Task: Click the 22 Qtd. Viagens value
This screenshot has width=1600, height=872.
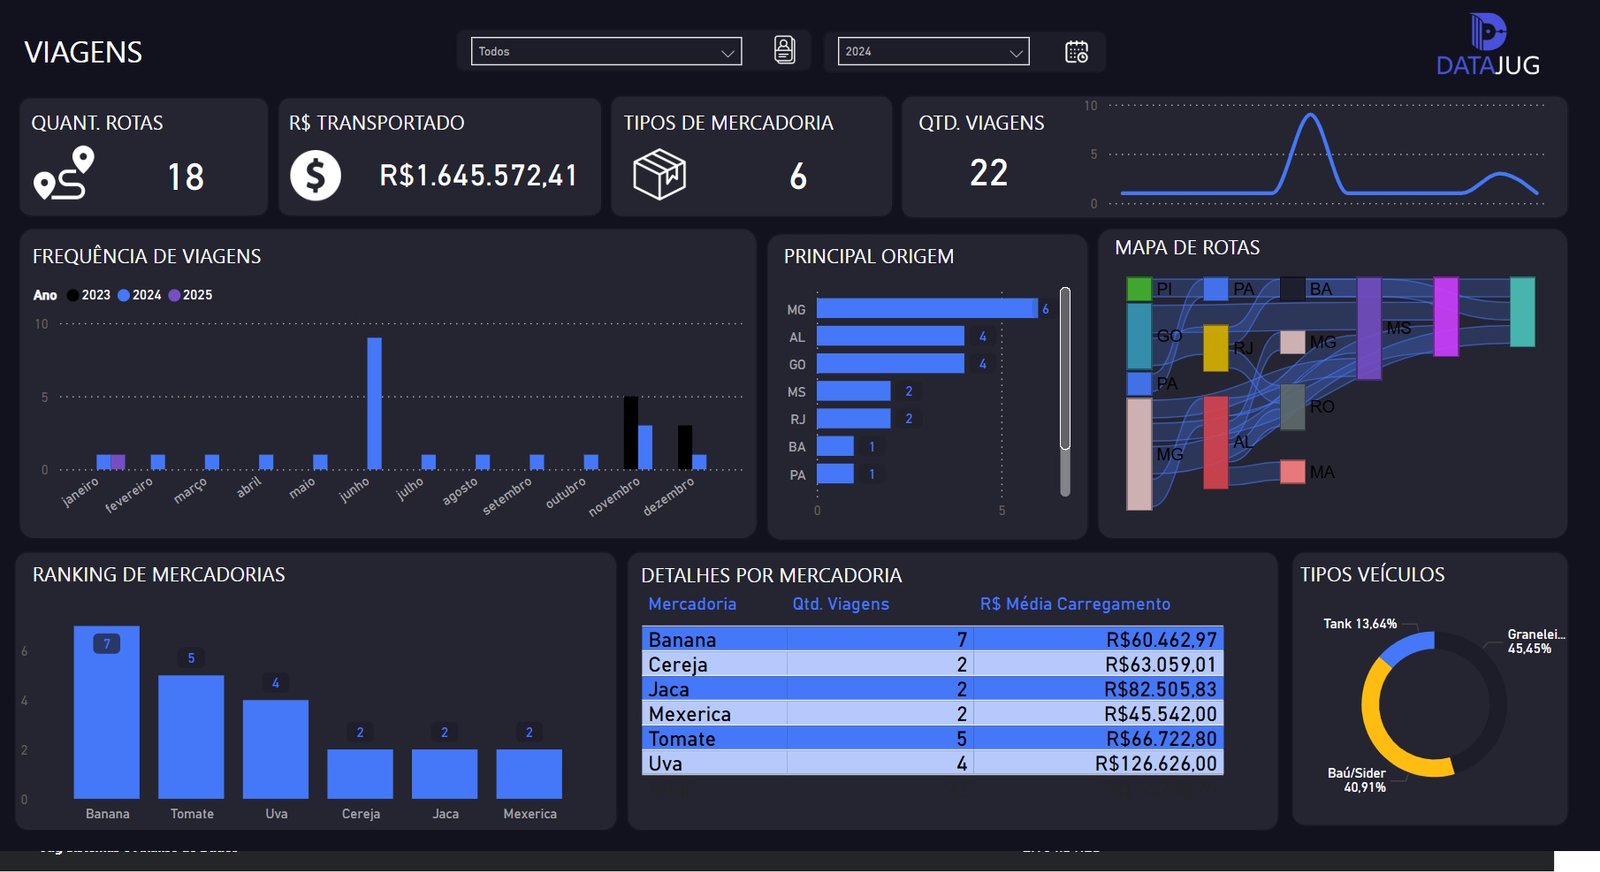Action: (989, 173)
